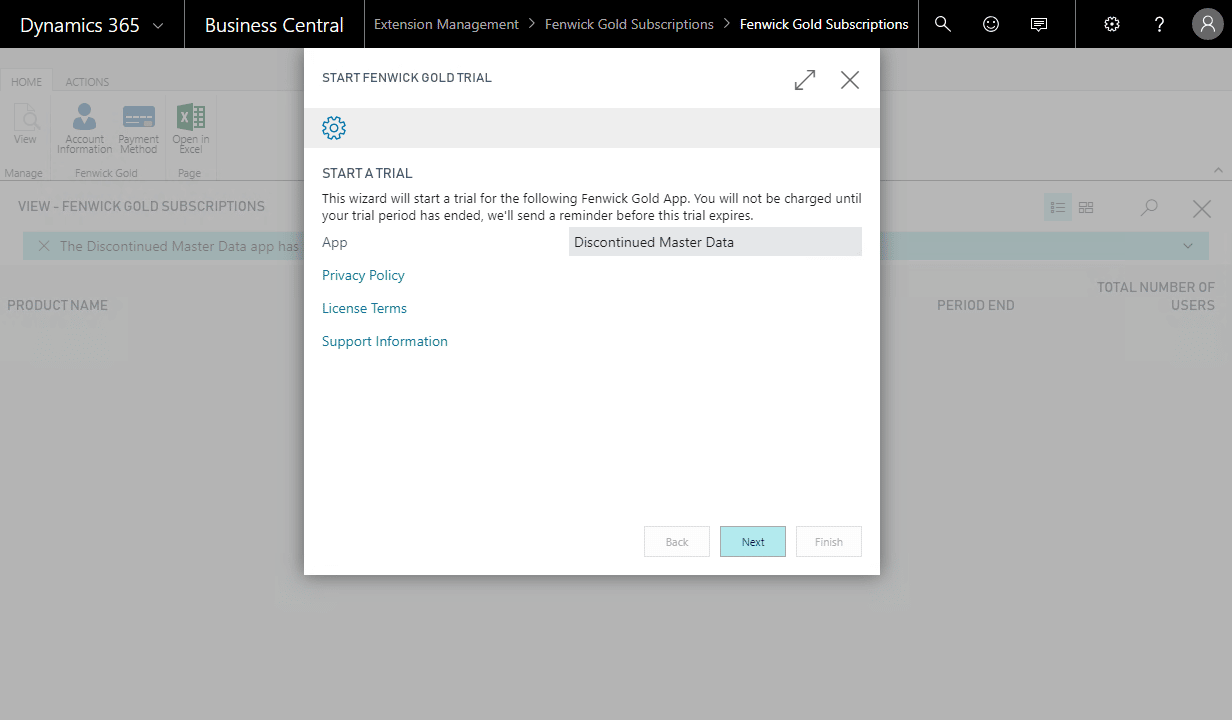Screen dimensions: 1232x720
Task: Open the chat messages icon in the top bar
Action: click(1039, 24)
